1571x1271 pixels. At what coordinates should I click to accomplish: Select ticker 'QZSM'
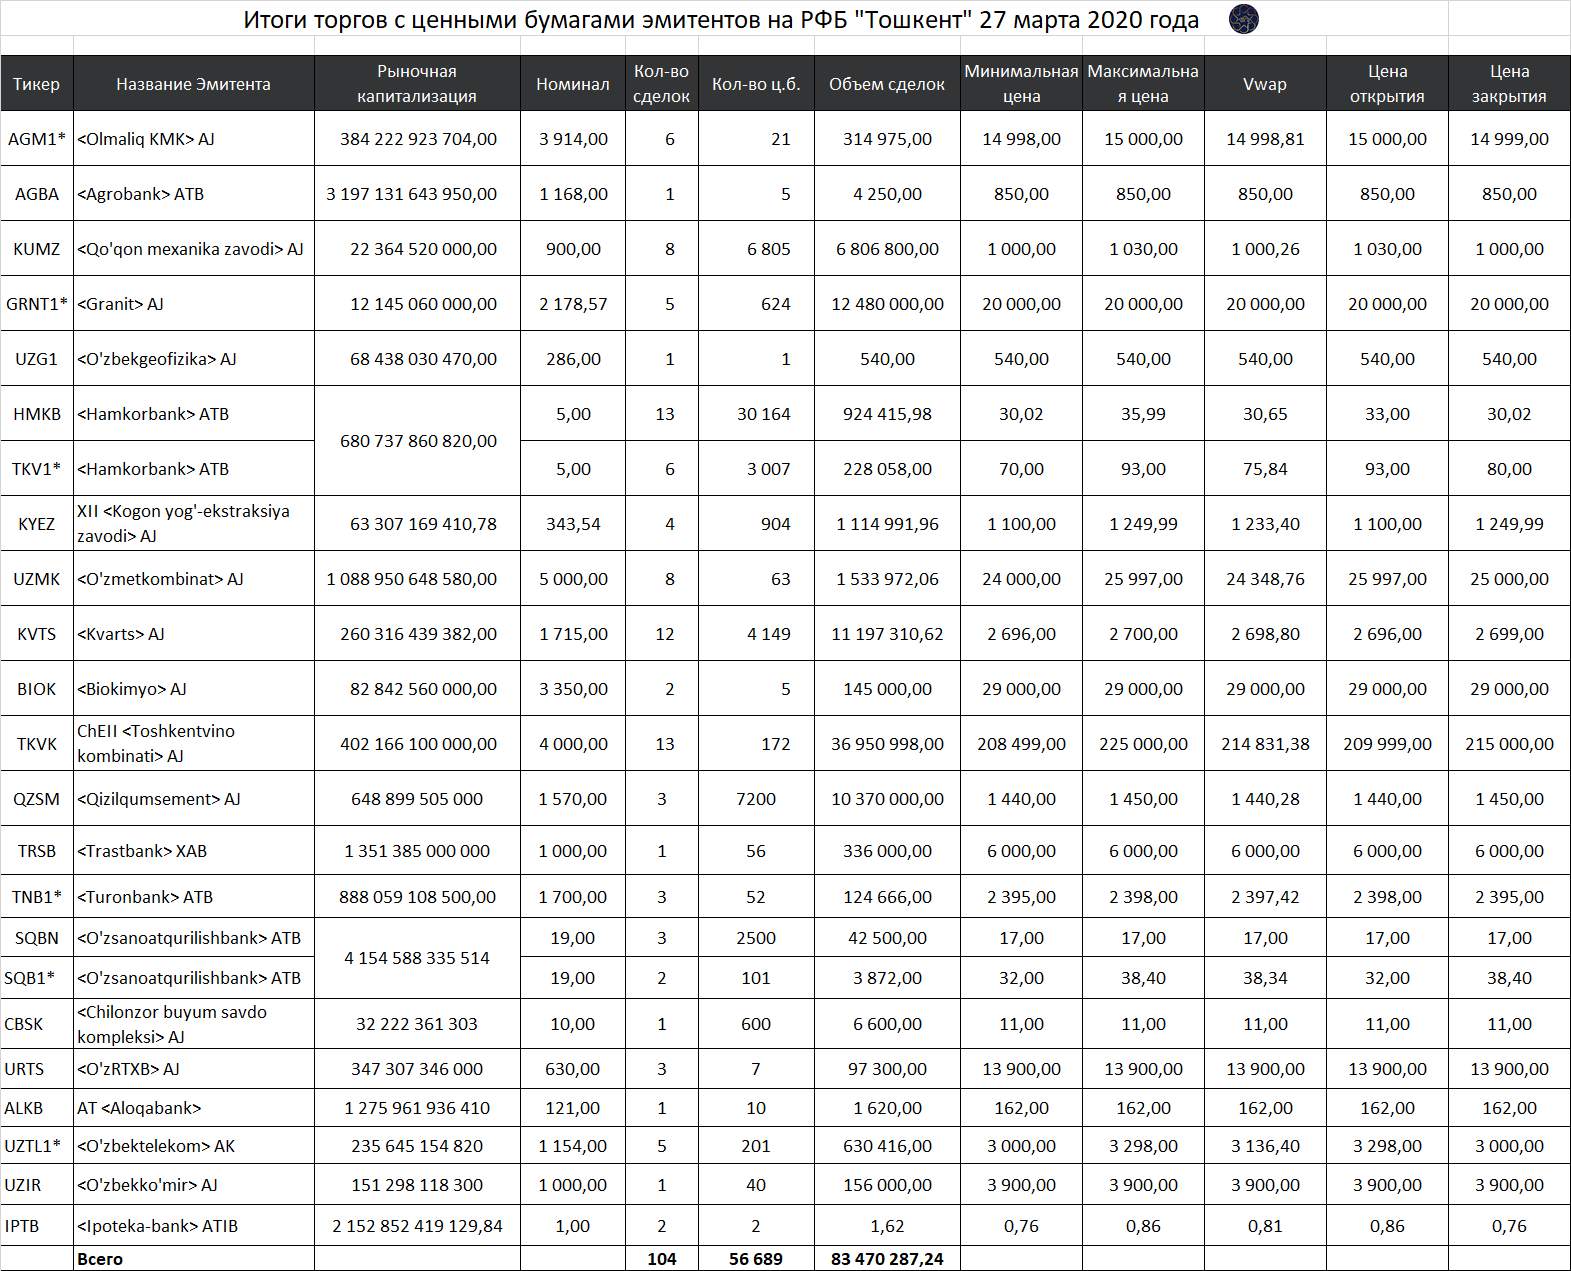[x=37, y=799]
